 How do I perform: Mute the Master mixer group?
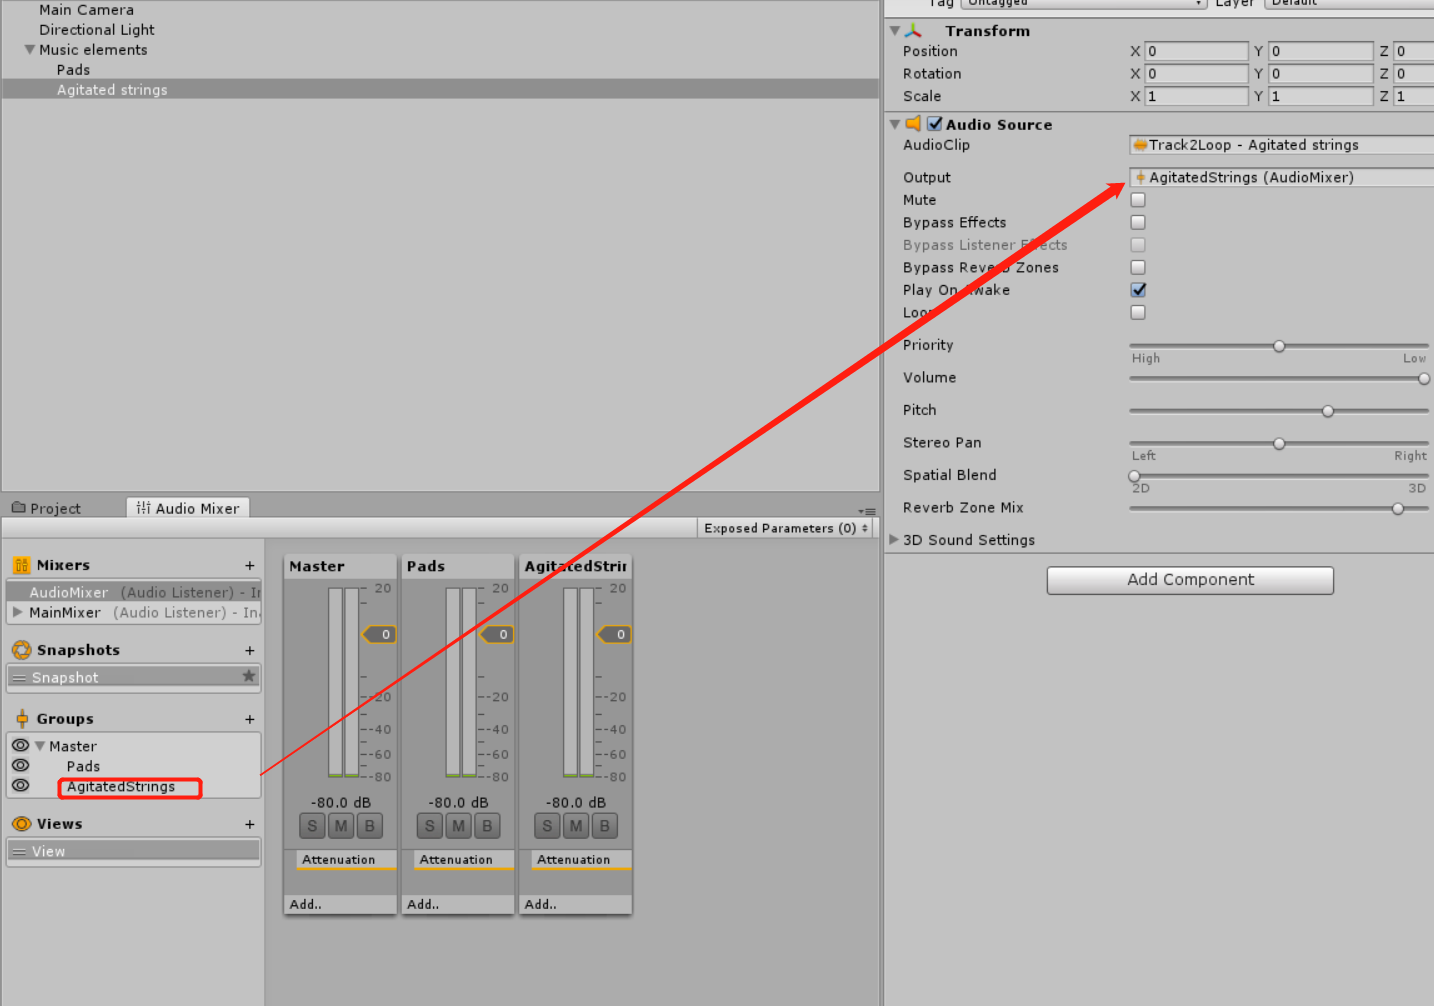click(341, 826)
